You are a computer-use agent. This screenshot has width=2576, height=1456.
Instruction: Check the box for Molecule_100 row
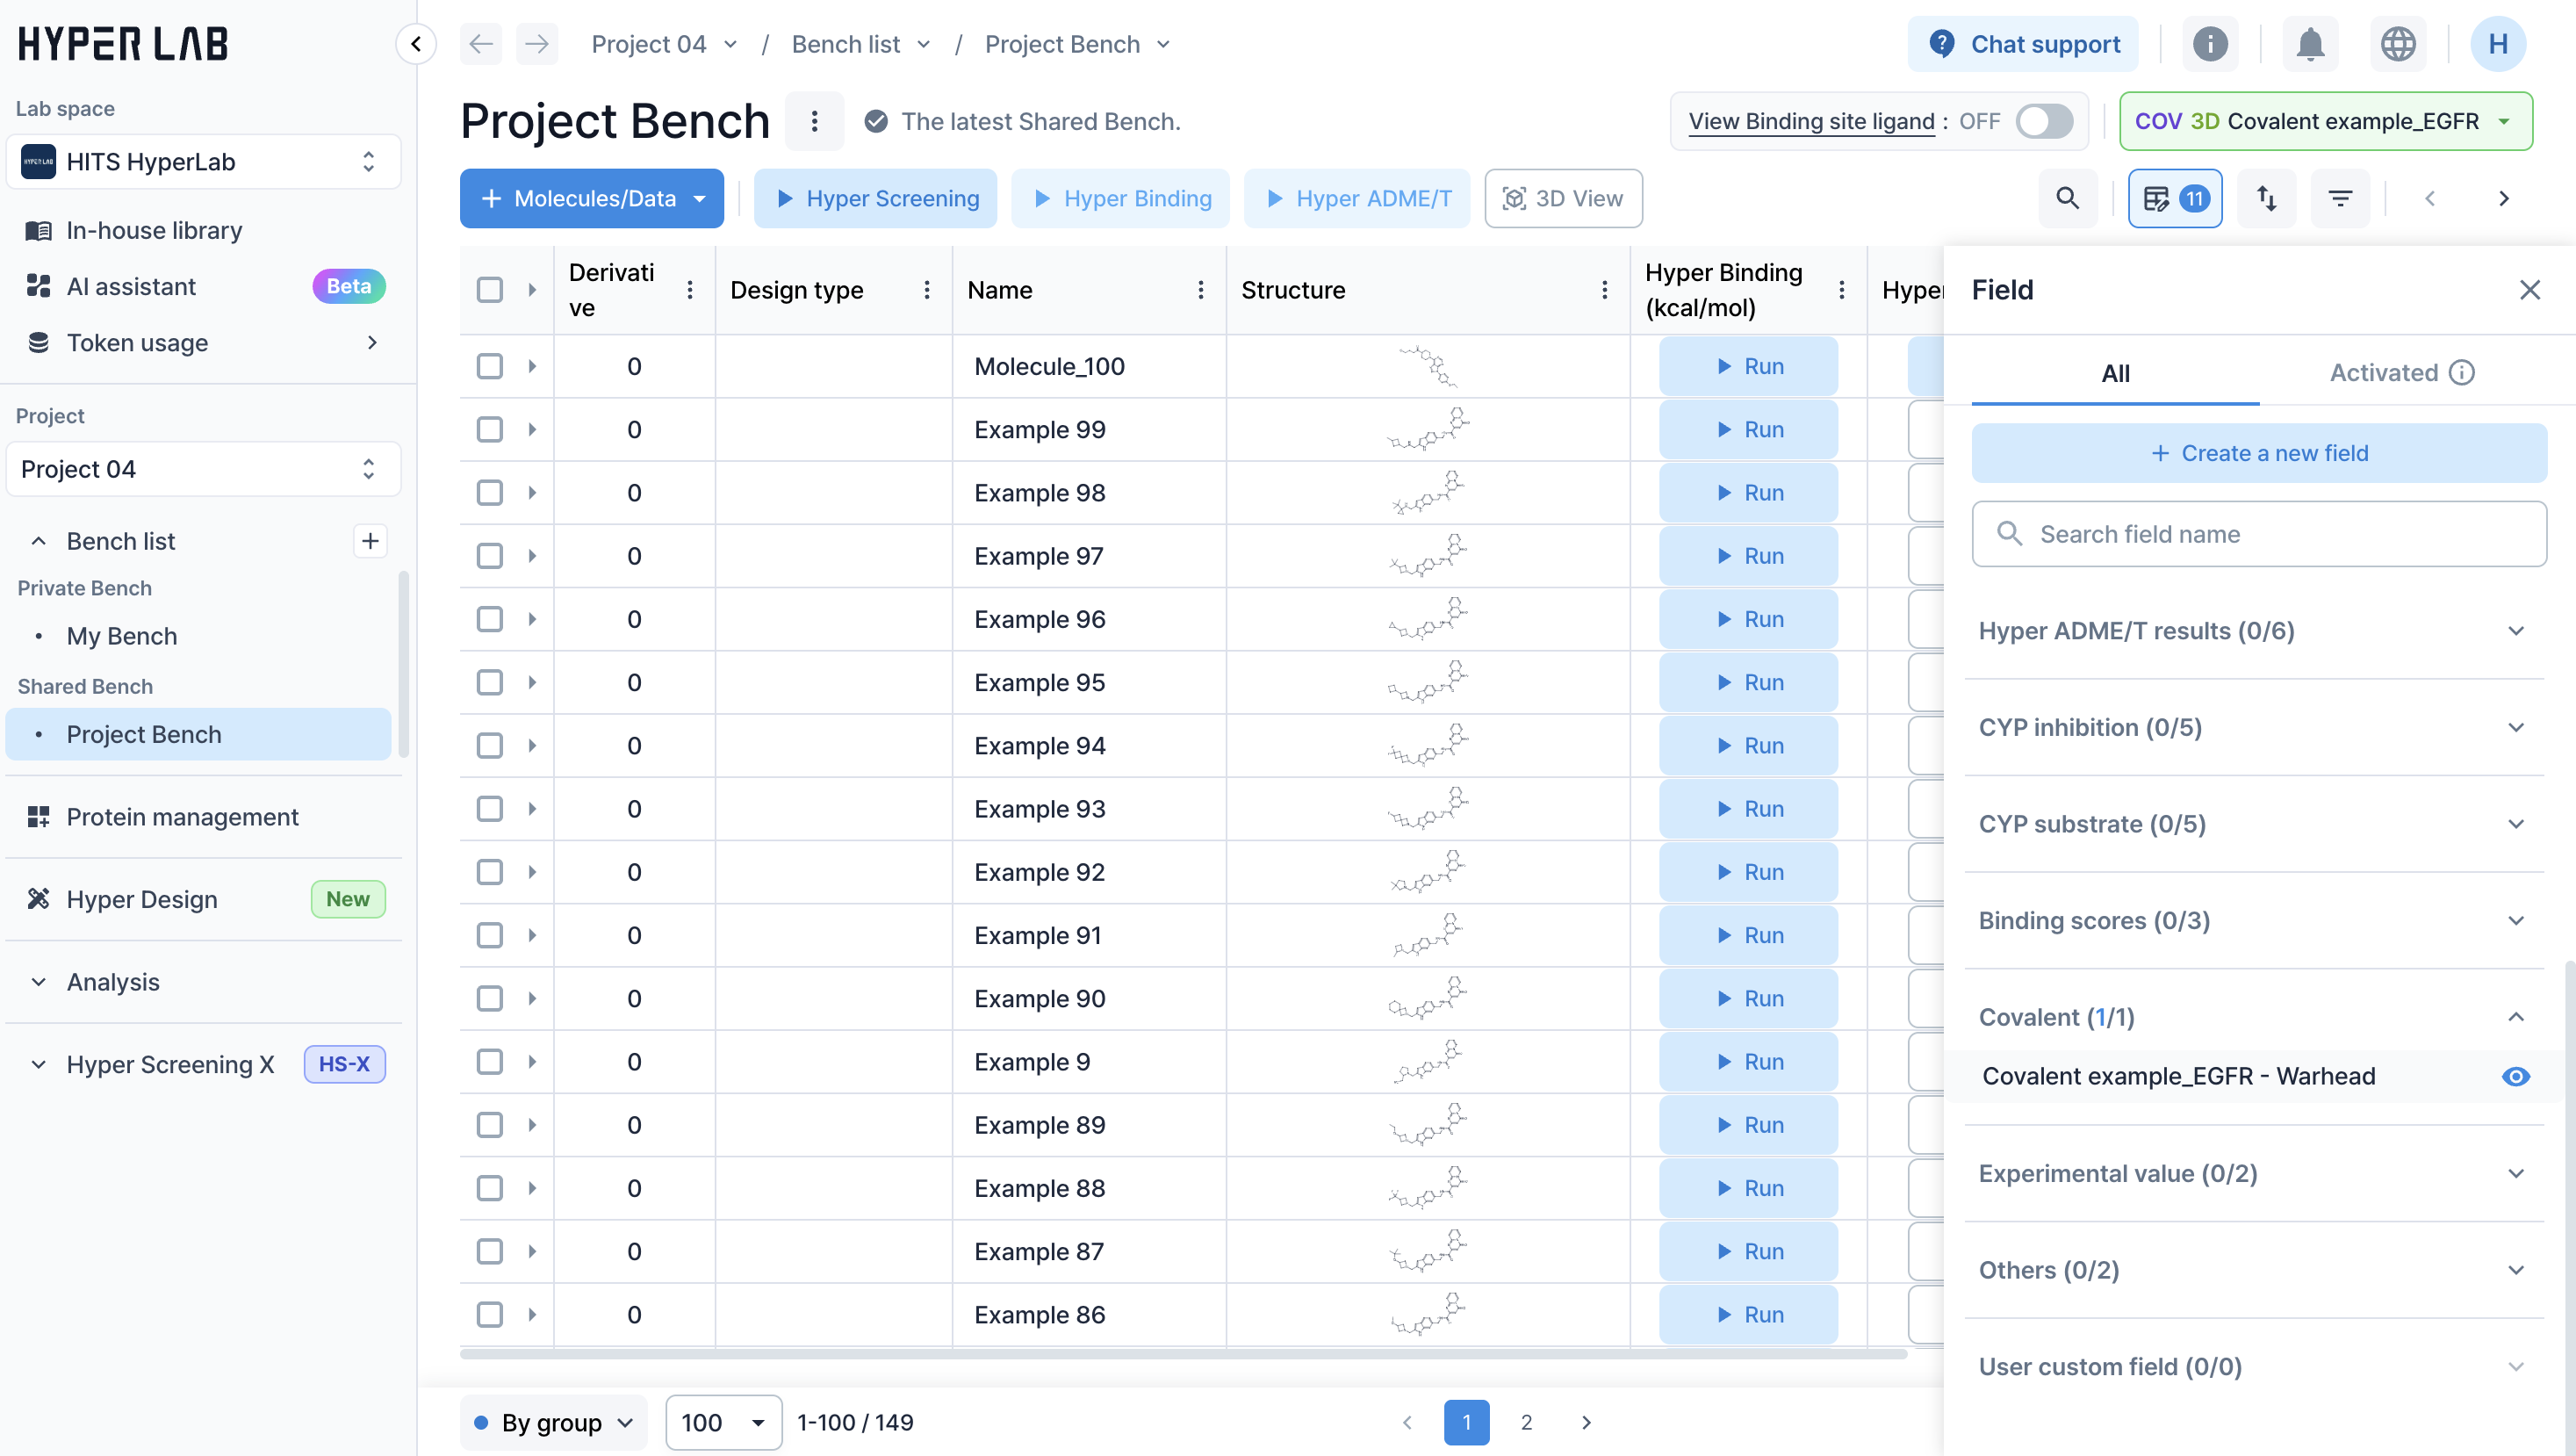(x=489, y=366)
